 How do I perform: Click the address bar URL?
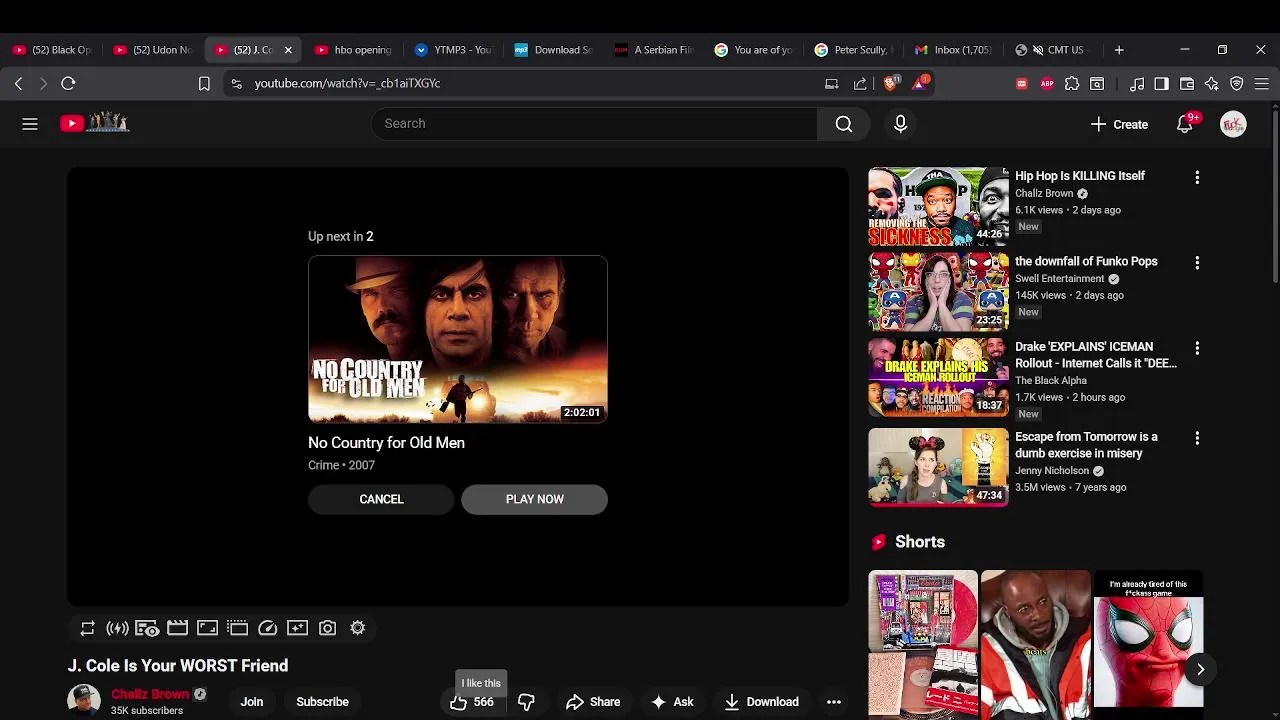click(x=347, y=84)
